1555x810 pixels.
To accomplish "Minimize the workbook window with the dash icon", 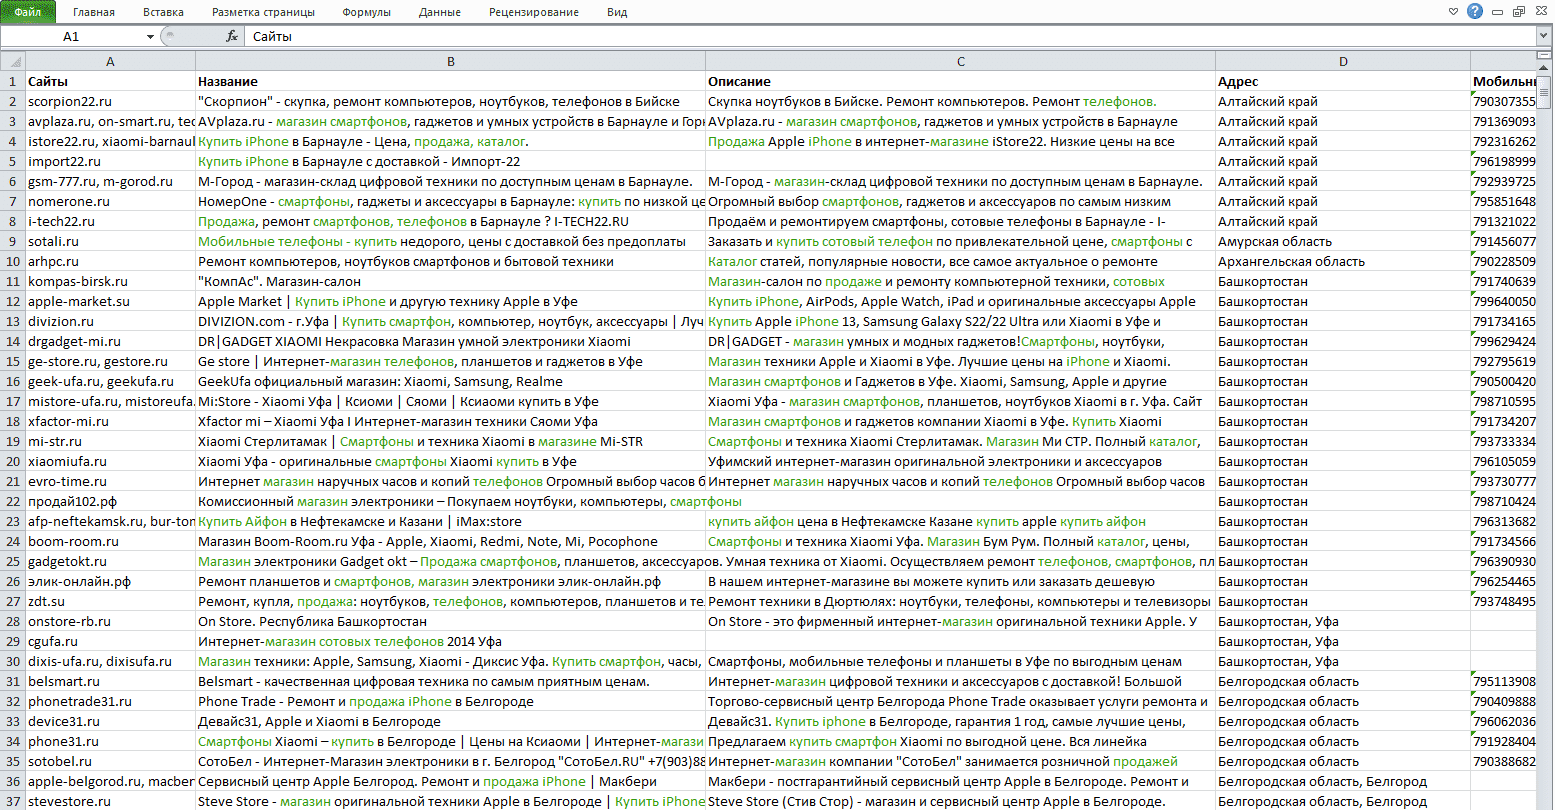I will coord(1497,12).
